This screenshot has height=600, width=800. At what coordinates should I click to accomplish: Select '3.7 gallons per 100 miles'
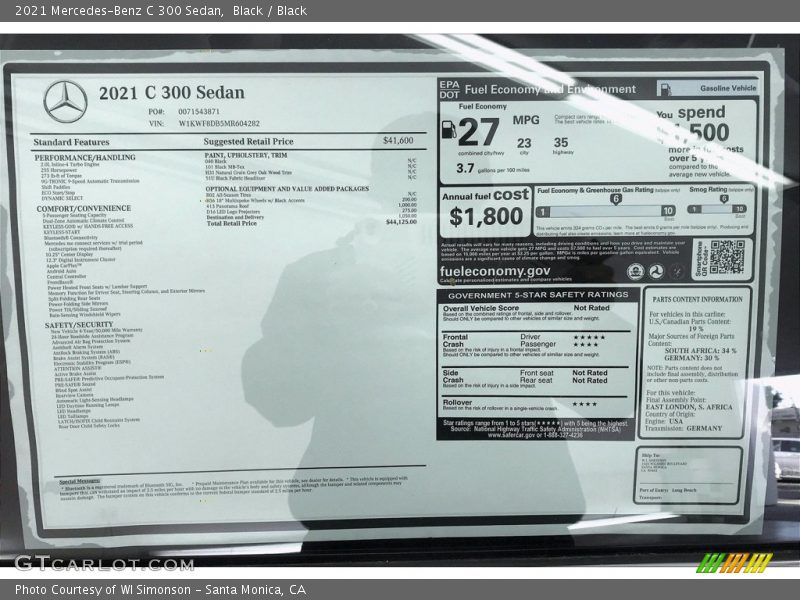(x=493, y=168)
